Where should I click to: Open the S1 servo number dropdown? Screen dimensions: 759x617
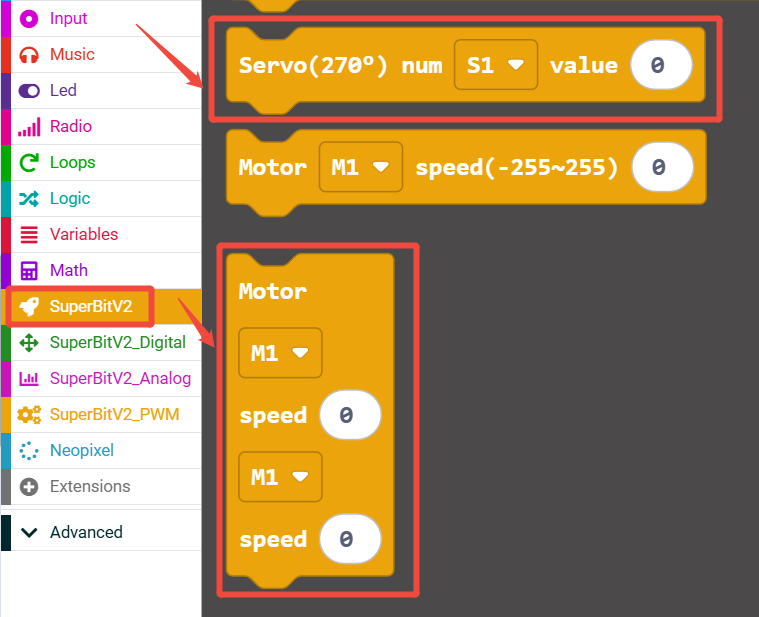496,65
